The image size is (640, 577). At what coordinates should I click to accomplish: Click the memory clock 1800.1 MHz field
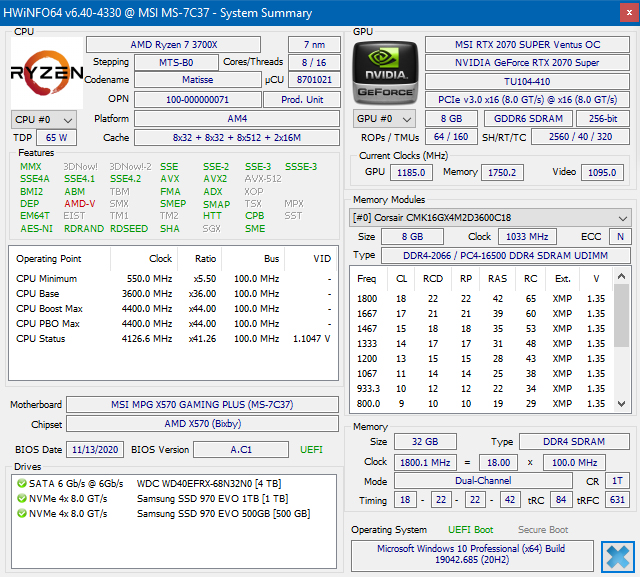coord(425,462)
